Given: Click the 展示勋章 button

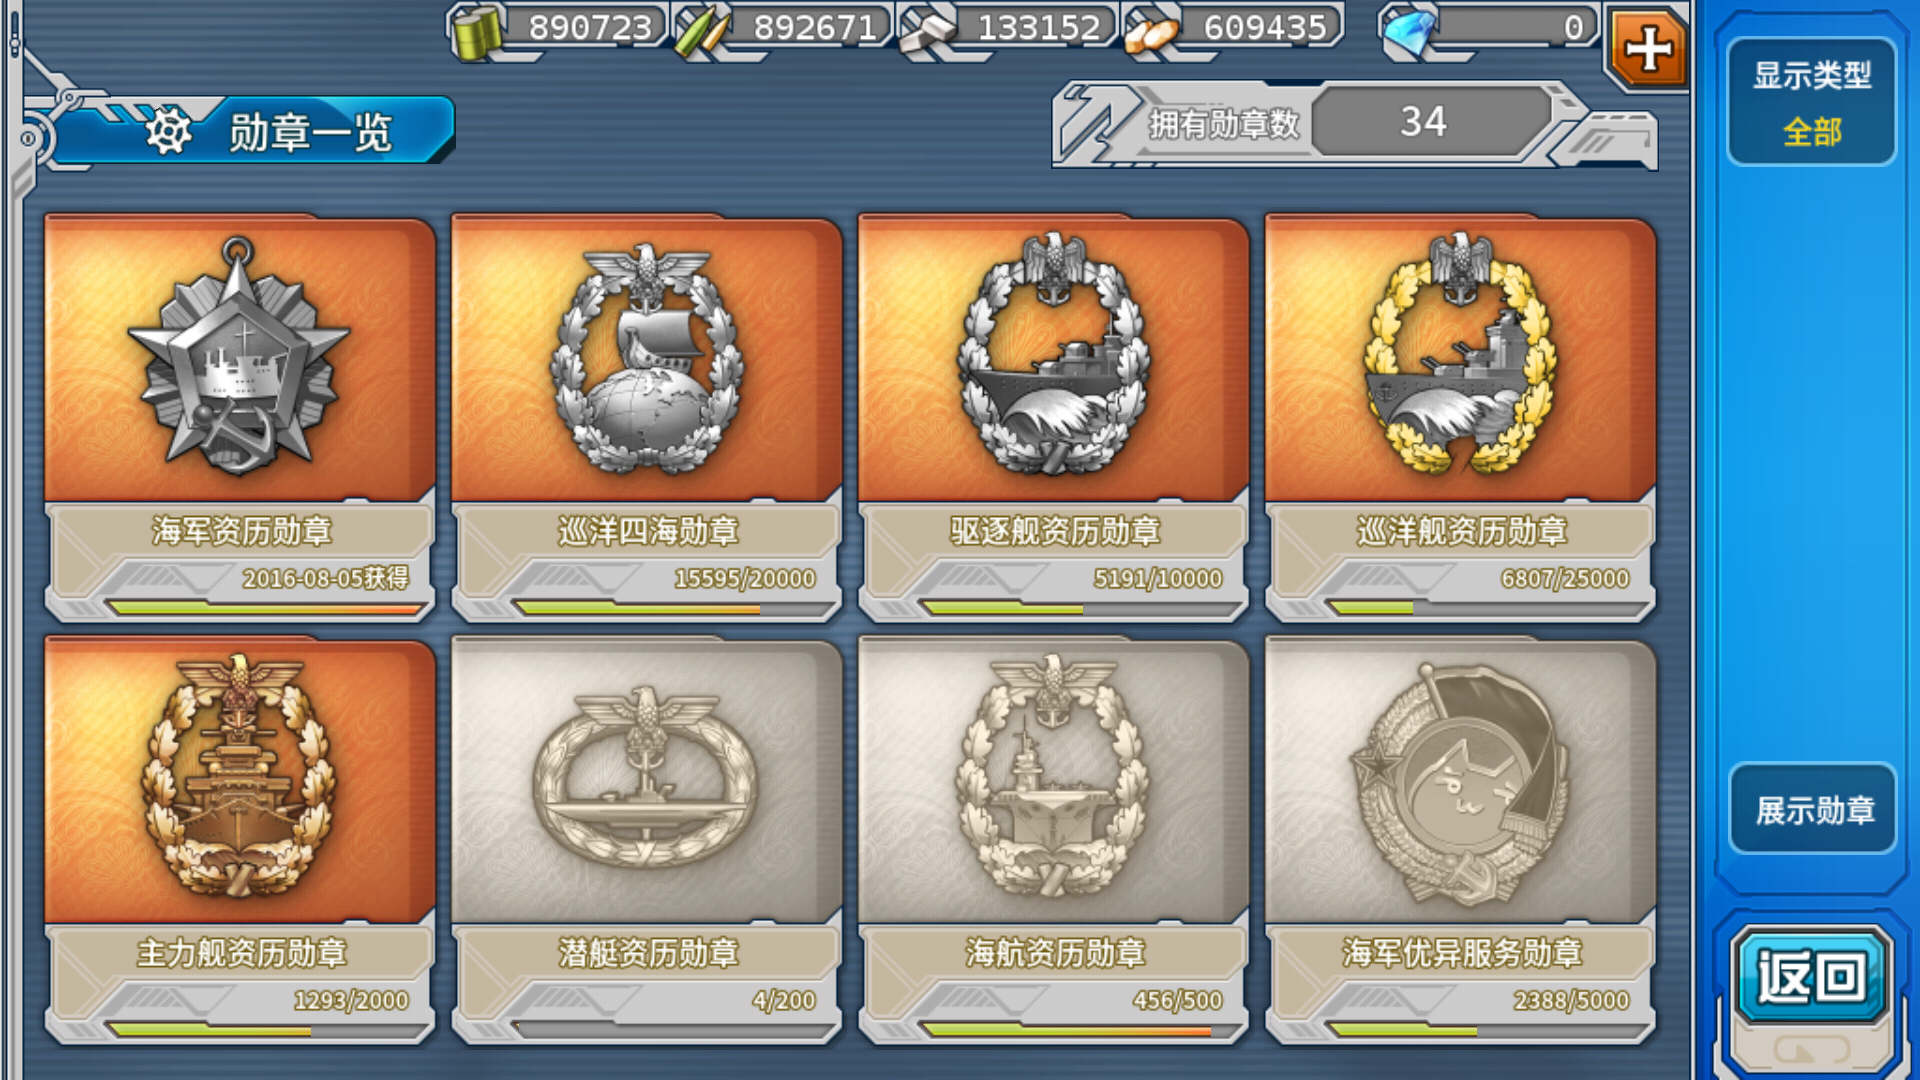Looking at the screenshot, I should [x=1813, y=809].
